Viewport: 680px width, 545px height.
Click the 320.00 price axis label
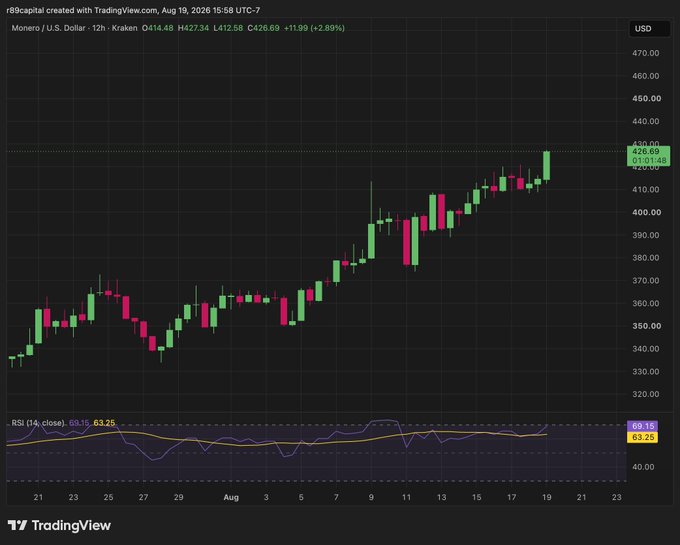(646, 394)
